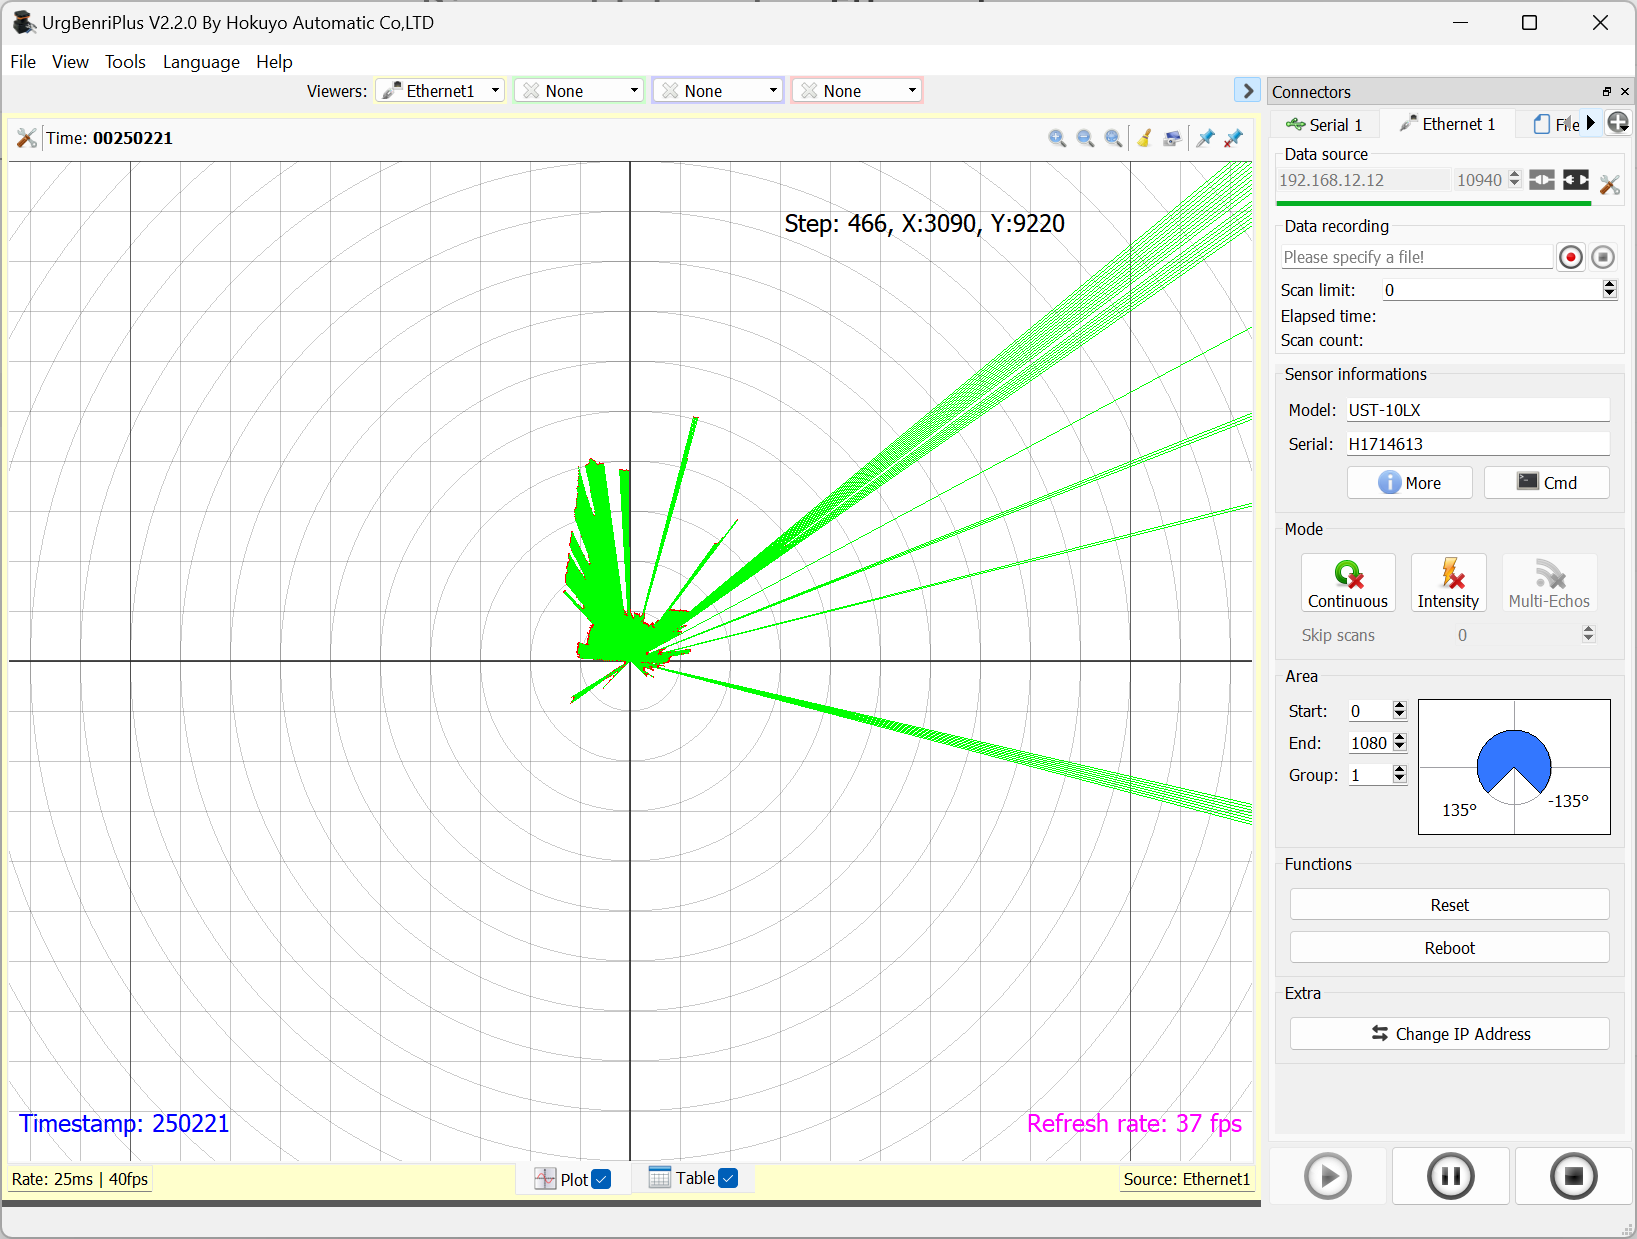This screenshot has height=1239, width=1637.
Task: Toggle the Plot checkbox
Action: click(x=601, y=1179)
